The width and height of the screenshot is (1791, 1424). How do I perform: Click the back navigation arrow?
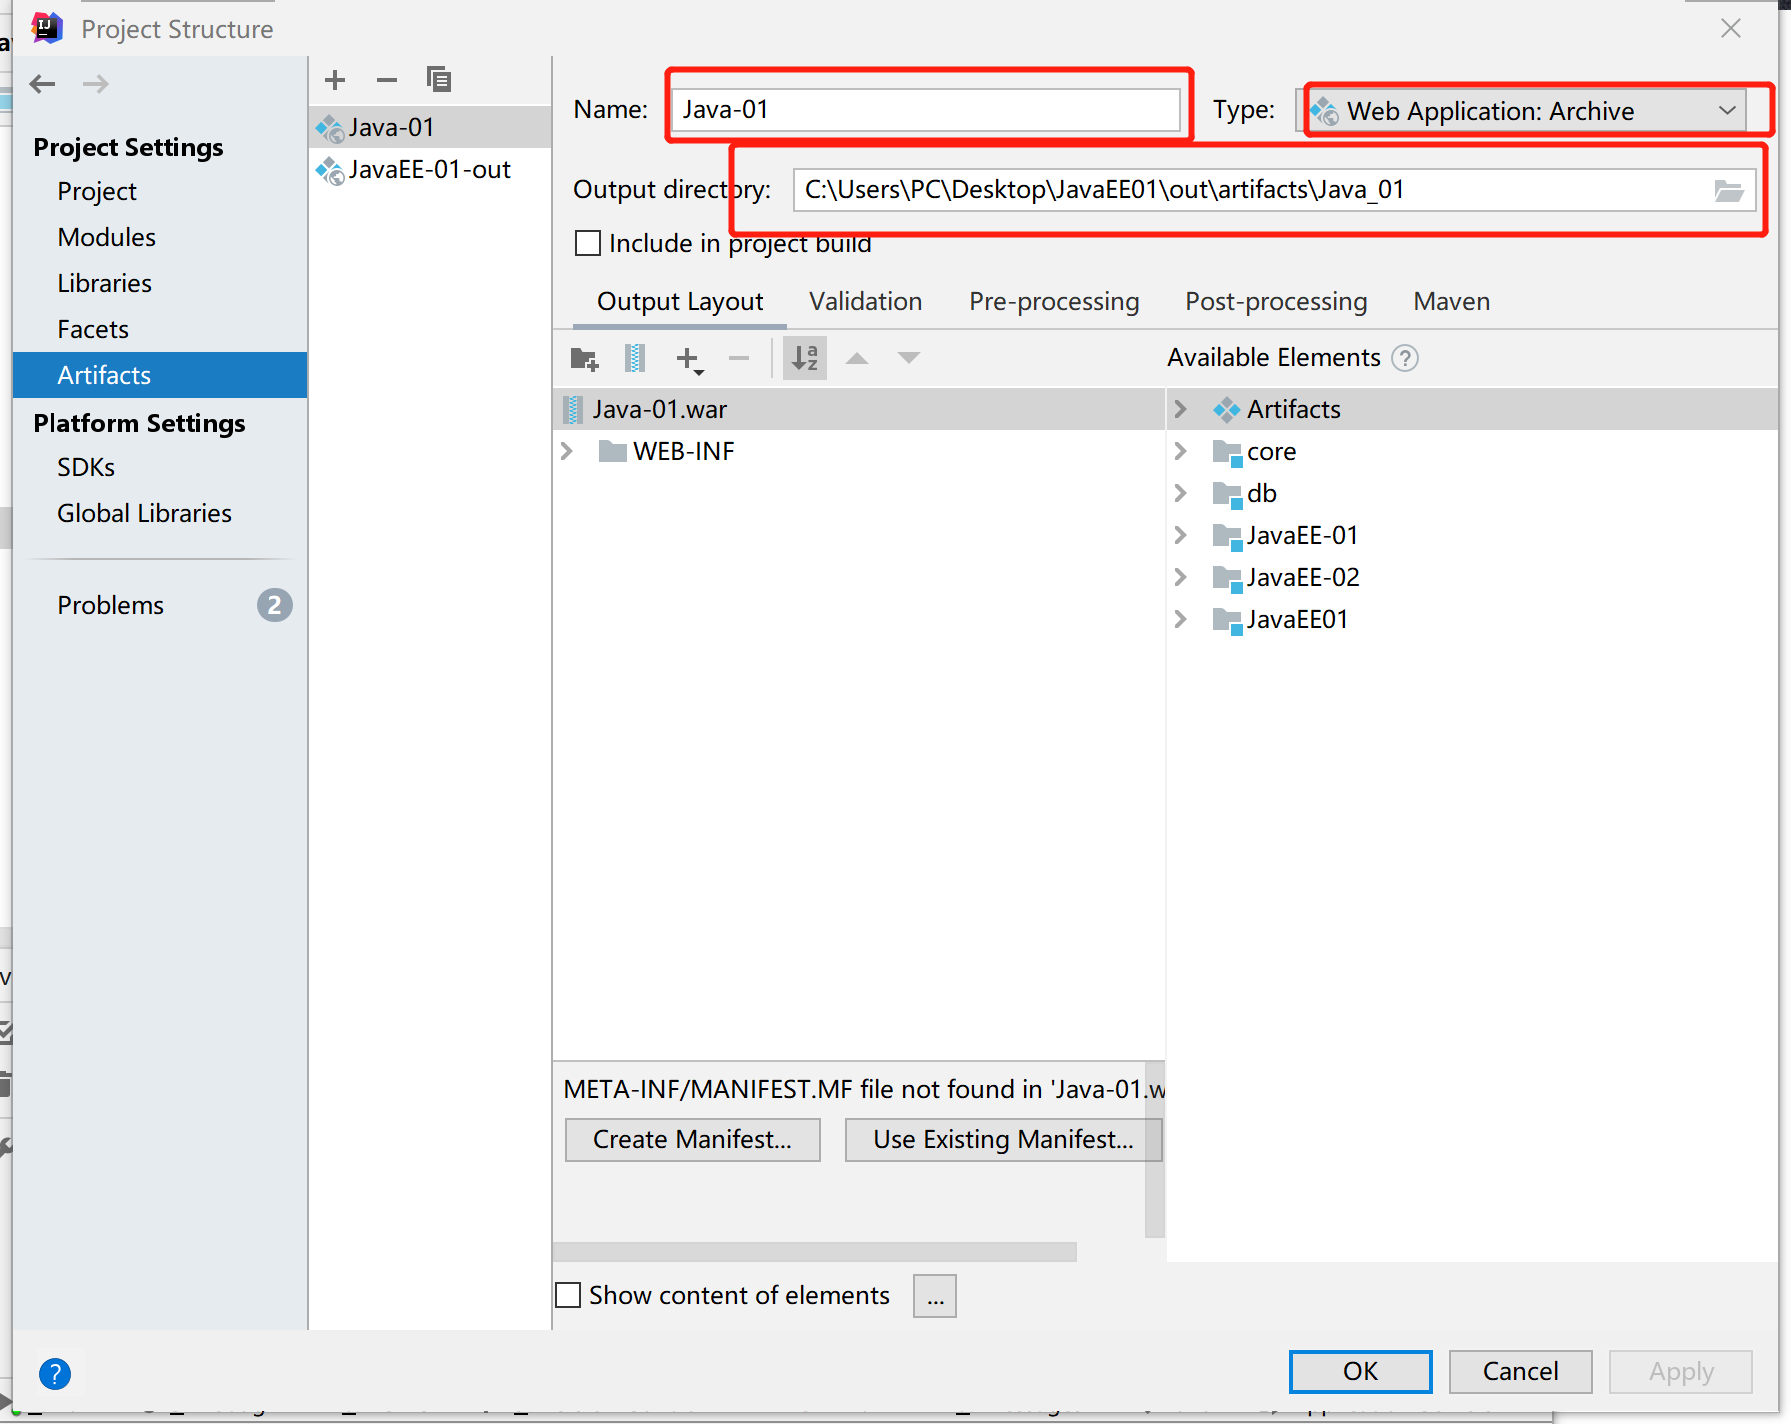click(42, 84)
